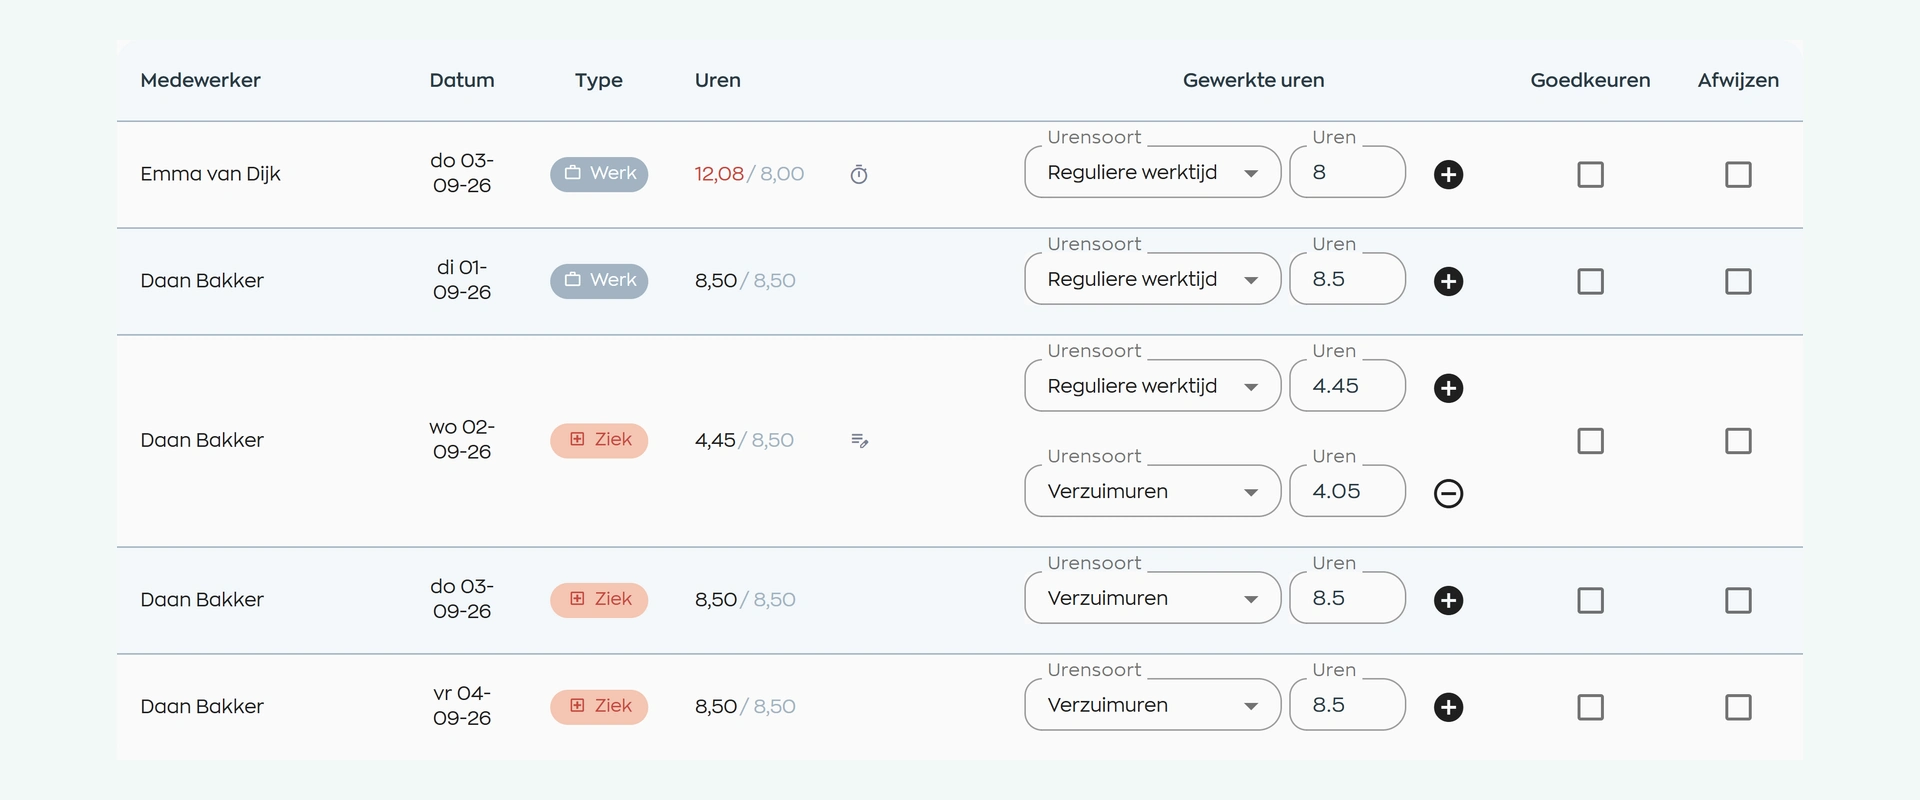Add an hours line for the vr 04-09-26 row
The height and width of the screenshot is (800, 1920).
(x=1448, y=707)
